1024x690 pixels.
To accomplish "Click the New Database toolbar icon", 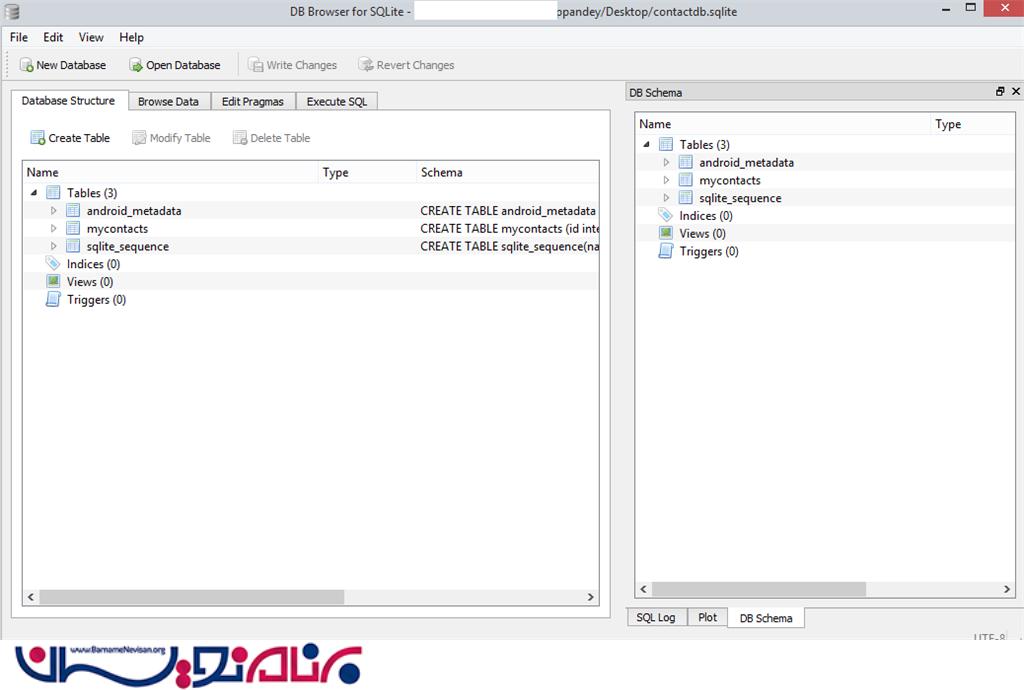I will [26, 65].
